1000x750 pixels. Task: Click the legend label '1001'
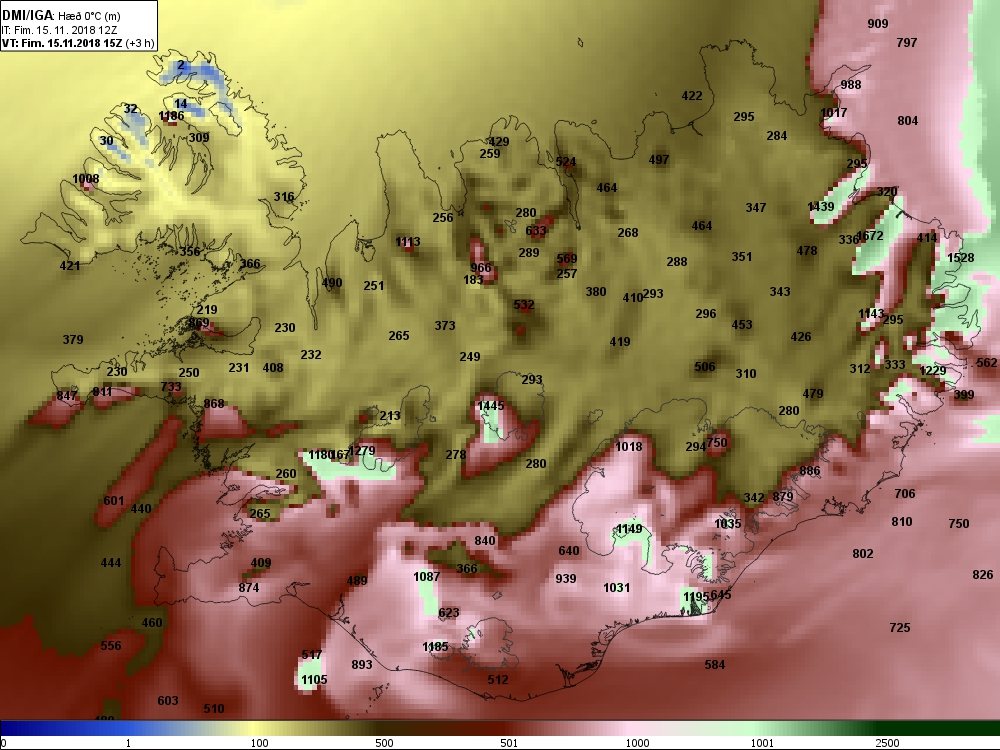click(x=762, y=743)
